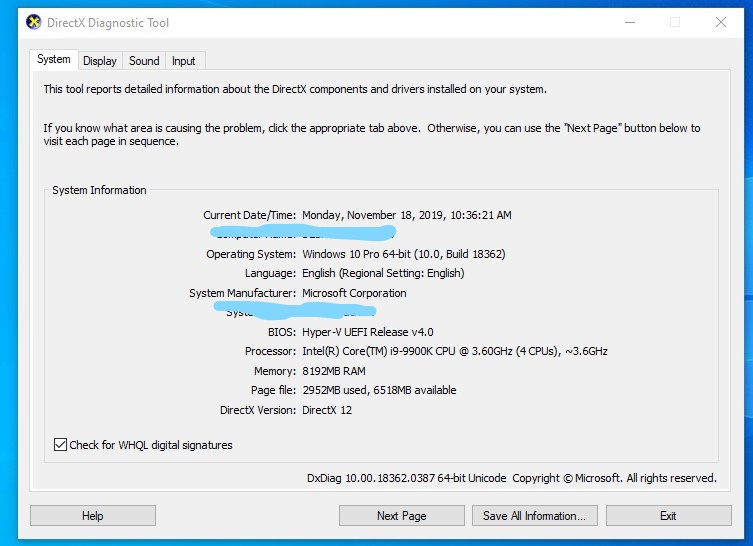Click the BIOS Hyper-V UEFI value
Screen dimensions: 753x546
(367, 332)
